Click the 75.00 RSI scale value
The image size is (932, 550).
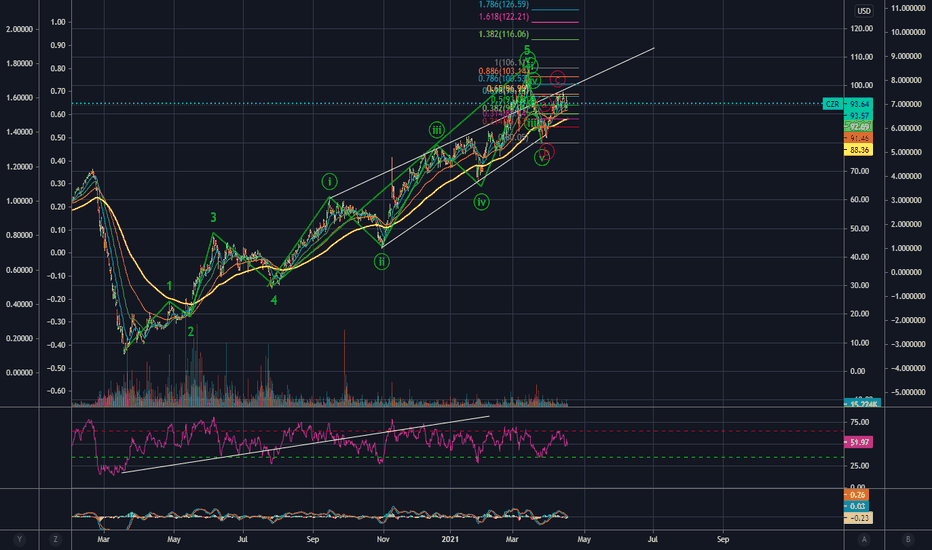(x=860, y=422)
